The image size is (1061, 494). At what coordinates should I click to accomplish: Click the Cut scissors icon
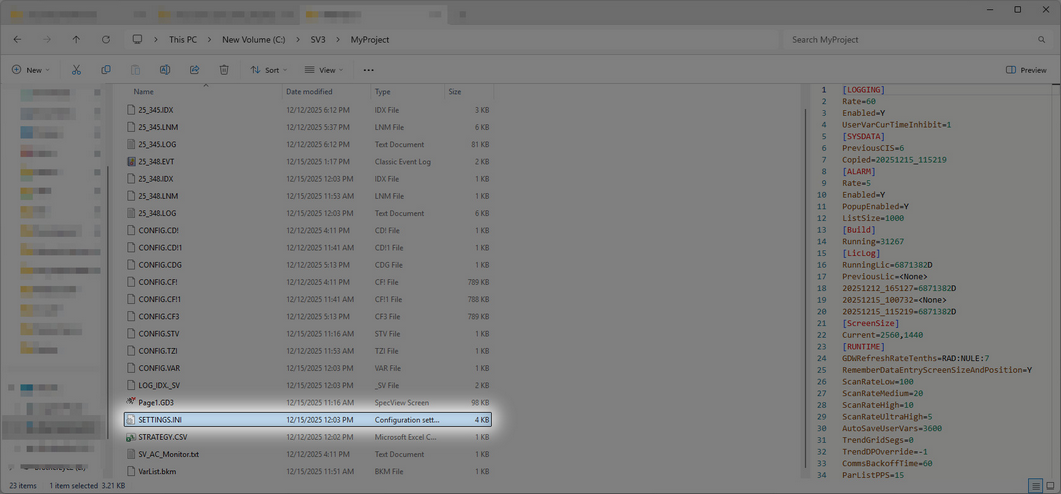coord(76,70)
